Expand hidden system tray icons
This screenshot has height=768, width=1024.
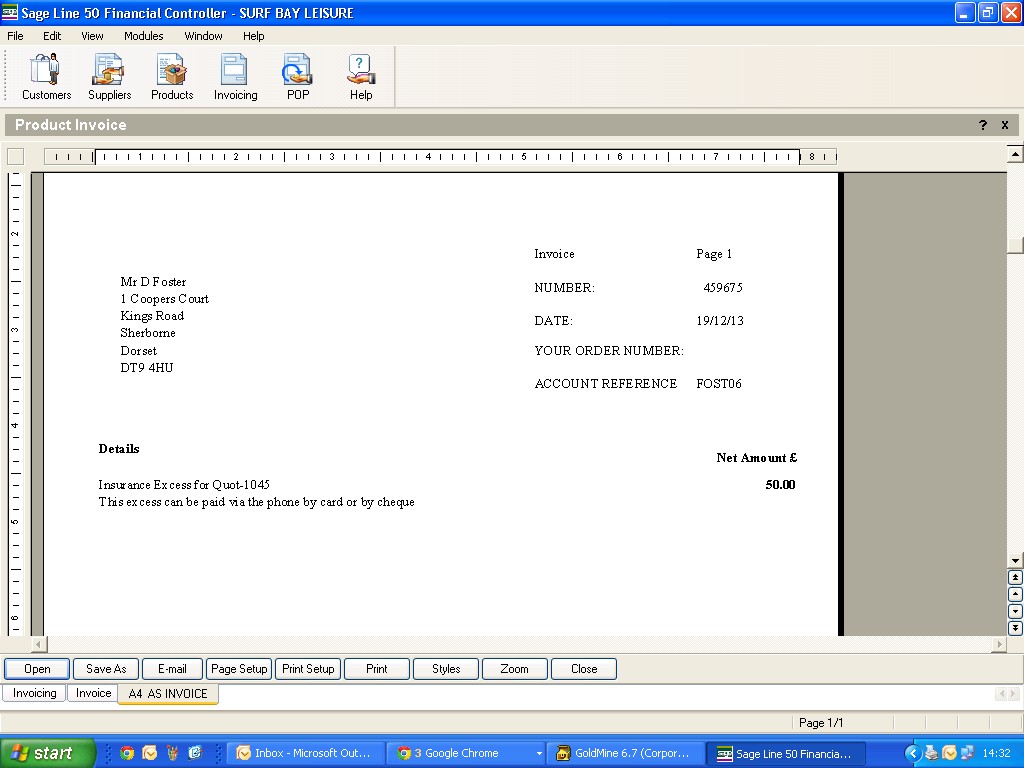point(912,753)
